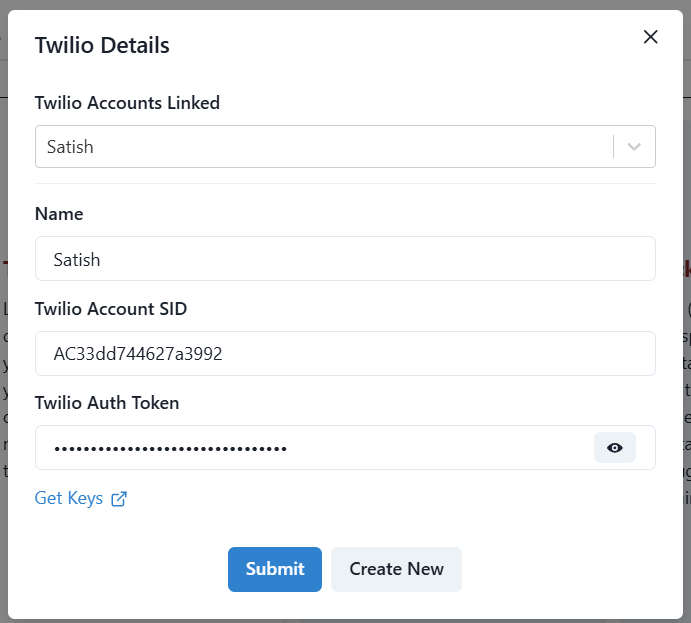Screen dimensions: 691x623
Task: Expand the linked accounts chevron arrow
Action: click(634, 147)
